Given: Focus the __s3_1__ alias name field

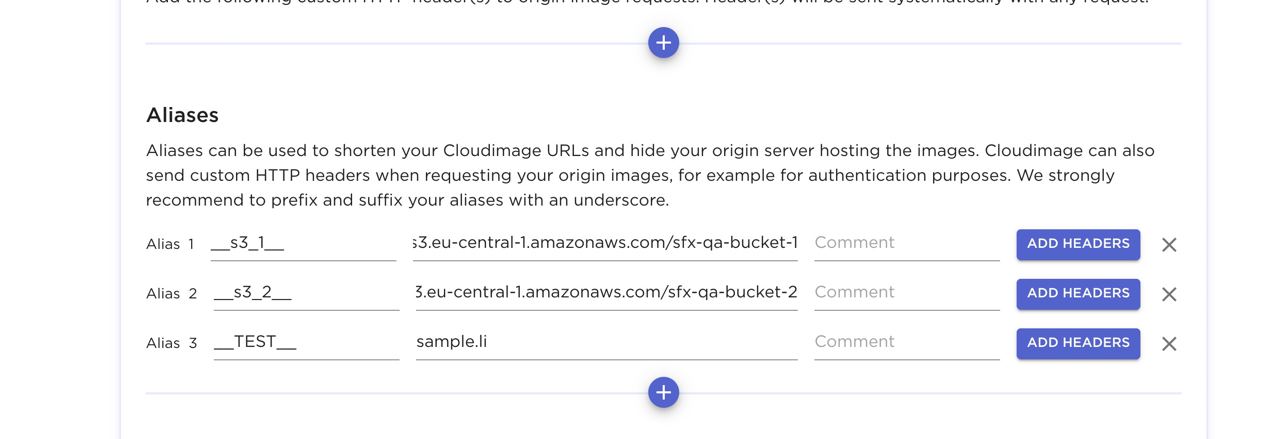Looking at the screenshot, I should tap(303, 243).
